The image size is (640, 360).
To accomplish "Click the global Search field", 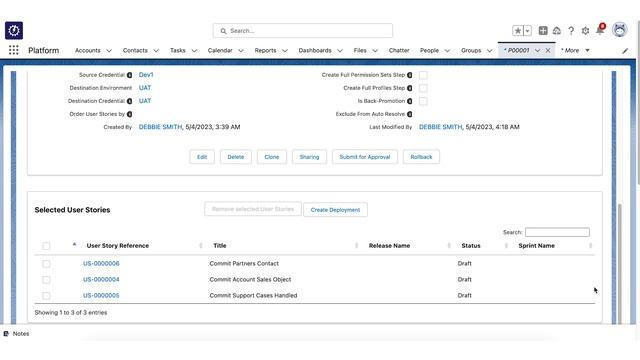I will coord(302,31).
